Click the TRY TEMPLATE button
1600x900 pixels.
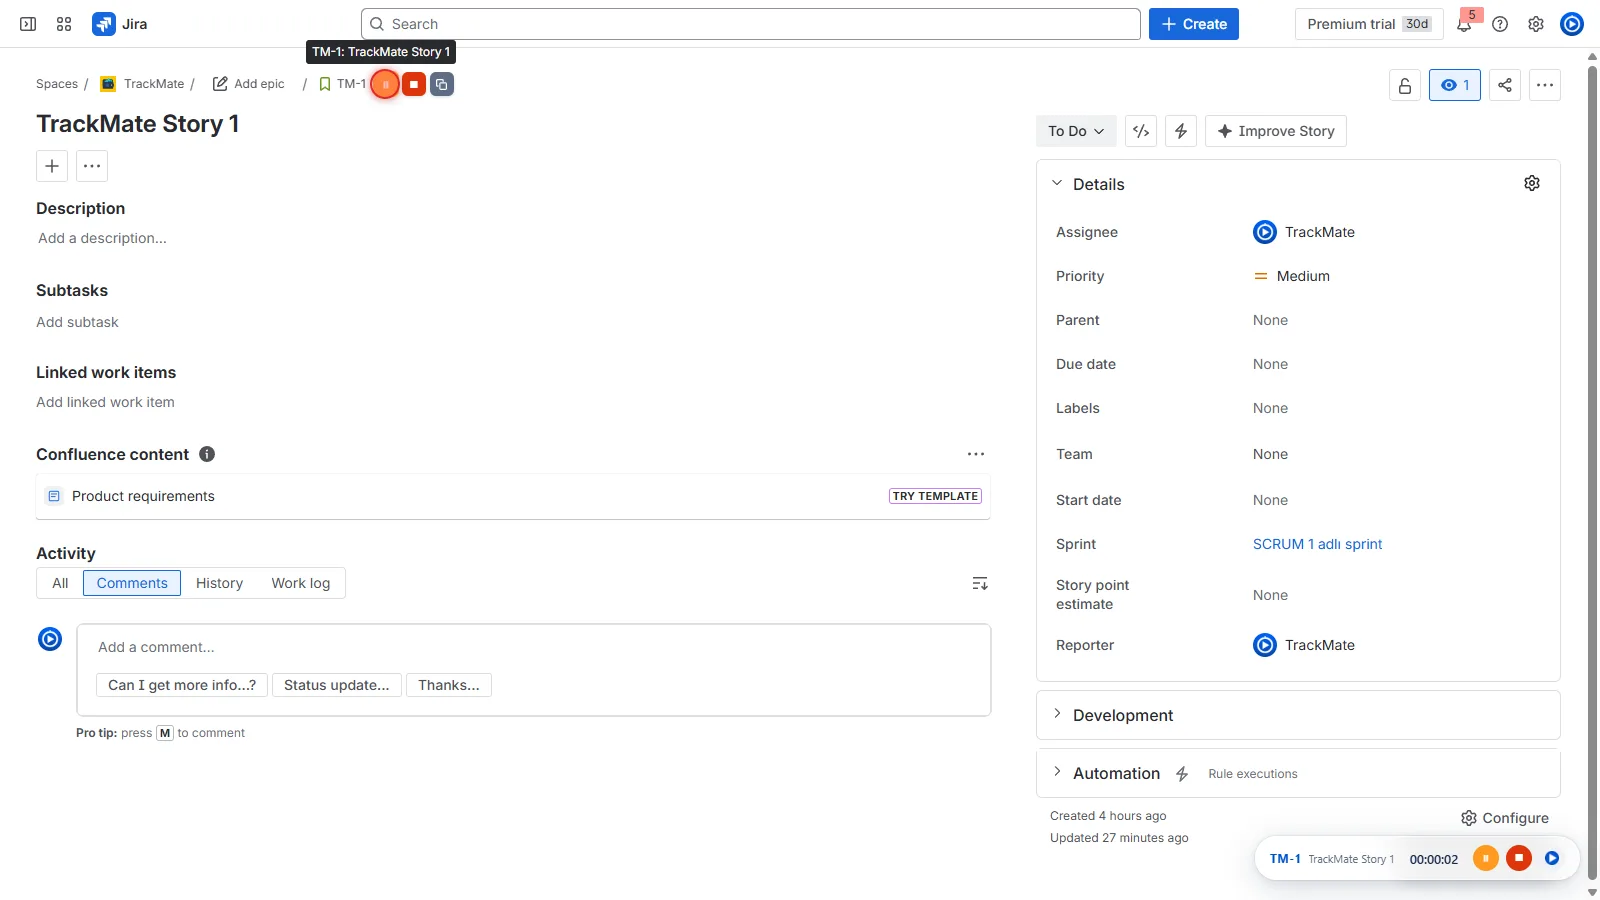point(935,496)
